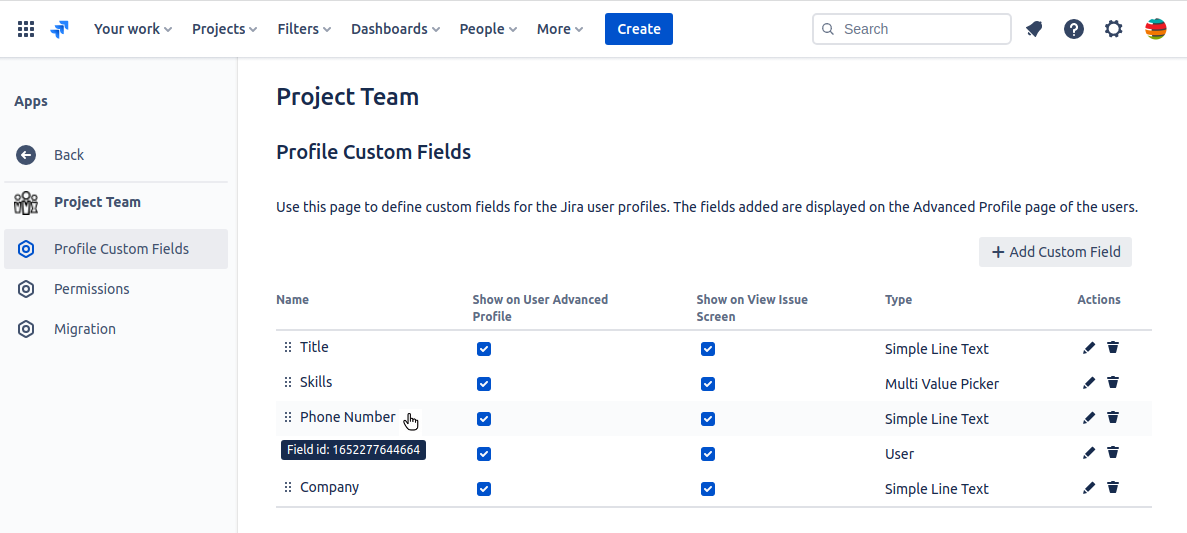
Task: Delete the Skills custom field
Action: tap(1113, 383)
